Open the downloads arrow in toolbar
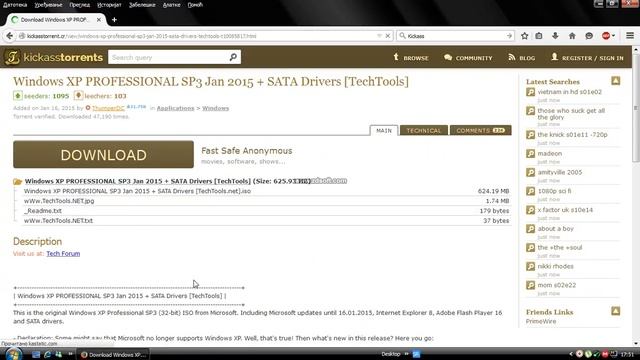Viewport: 640px width, 360px height. pyautogui.click(x=555, y=36)
